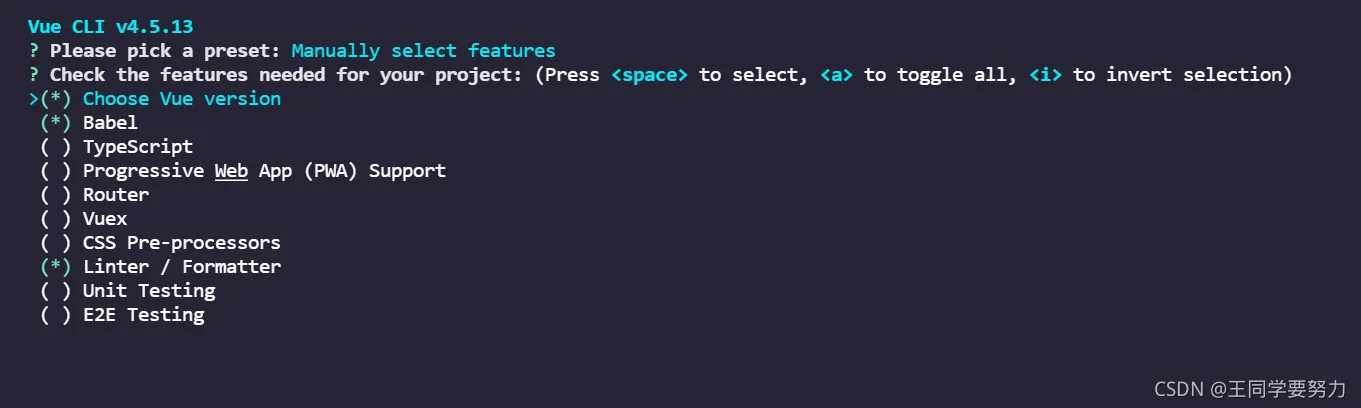1361x408 pixels.
Task: Click the Router option label
Action: [x=116, y=195]
